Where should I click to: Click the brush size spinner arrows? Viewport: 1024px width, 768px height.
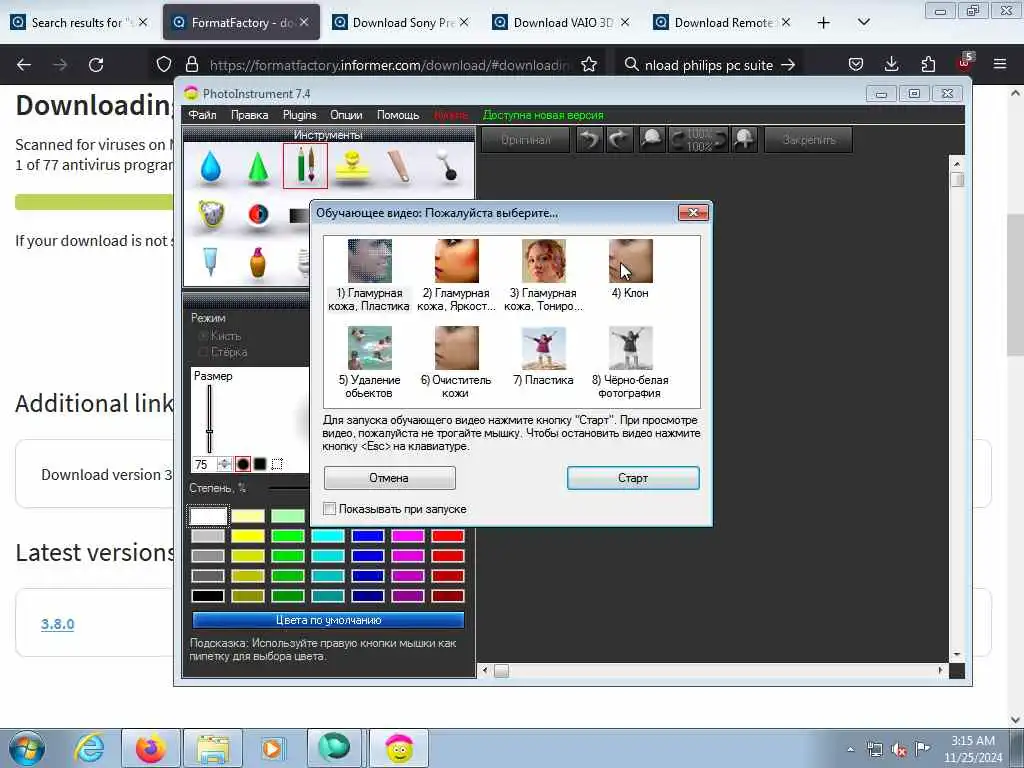click(x=224, y=464)
